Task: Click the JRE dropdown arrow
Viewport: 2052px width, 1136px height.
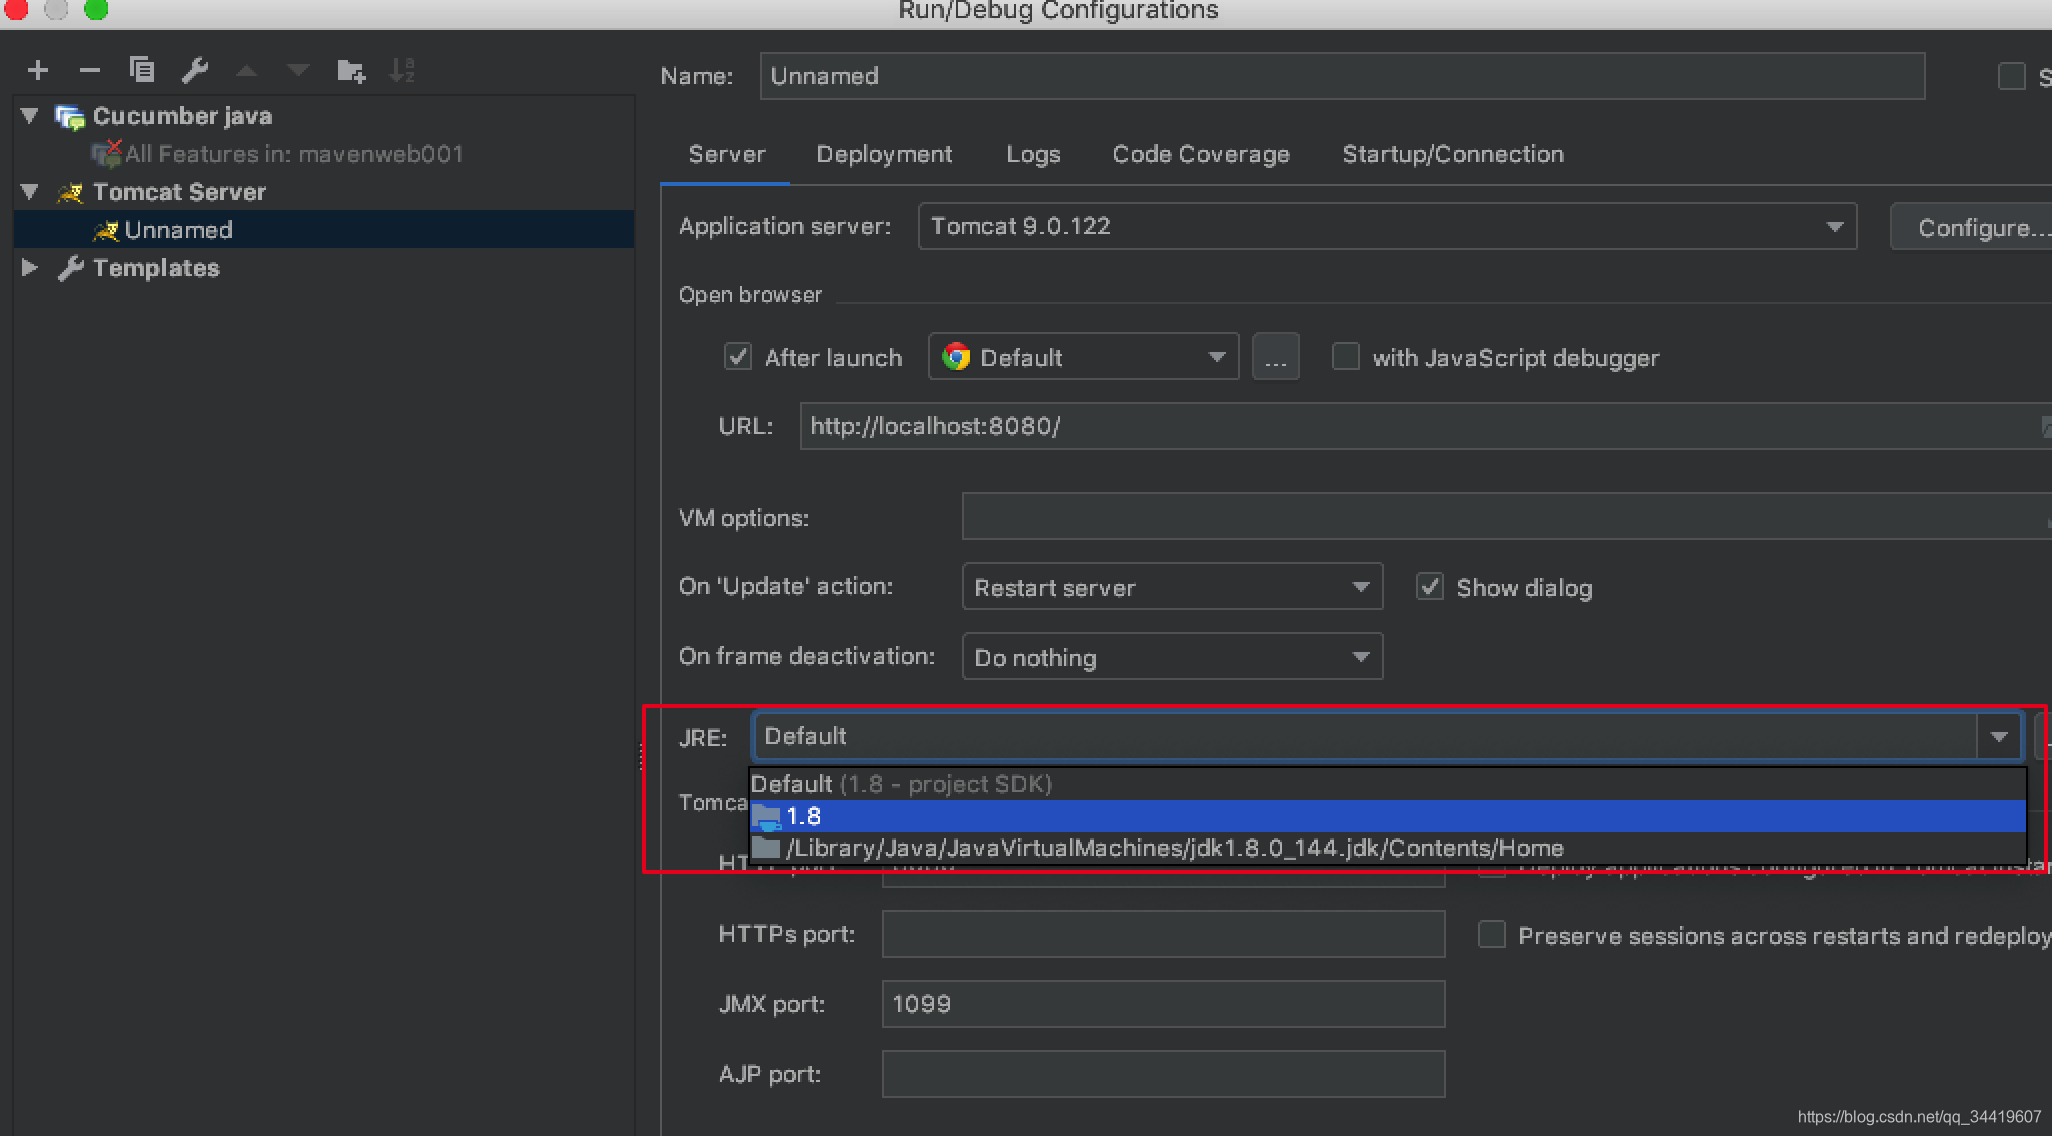Action: click(x=1999, y=737)
